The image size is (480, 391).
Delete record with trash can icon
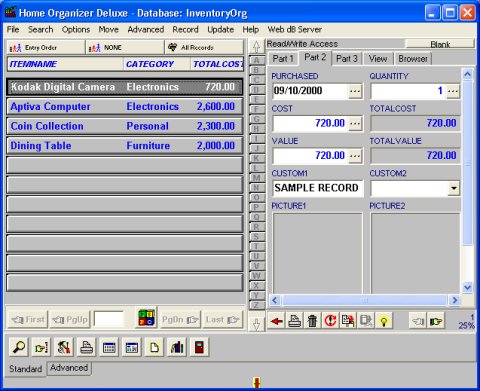(312, 321)
